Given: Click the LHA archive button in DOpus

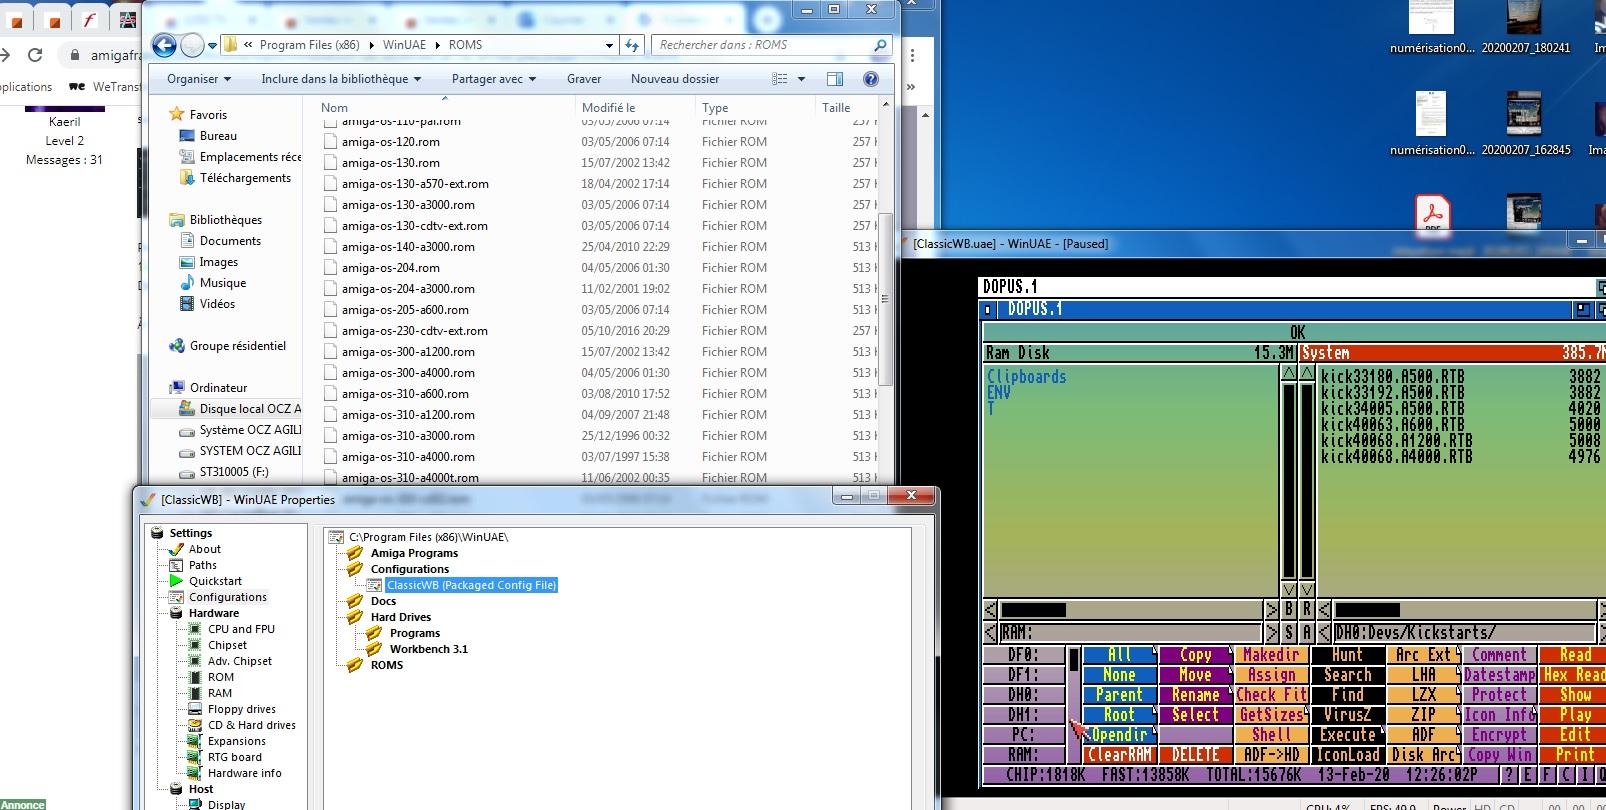Looking at the screenshot, I should coord(1423,675).
